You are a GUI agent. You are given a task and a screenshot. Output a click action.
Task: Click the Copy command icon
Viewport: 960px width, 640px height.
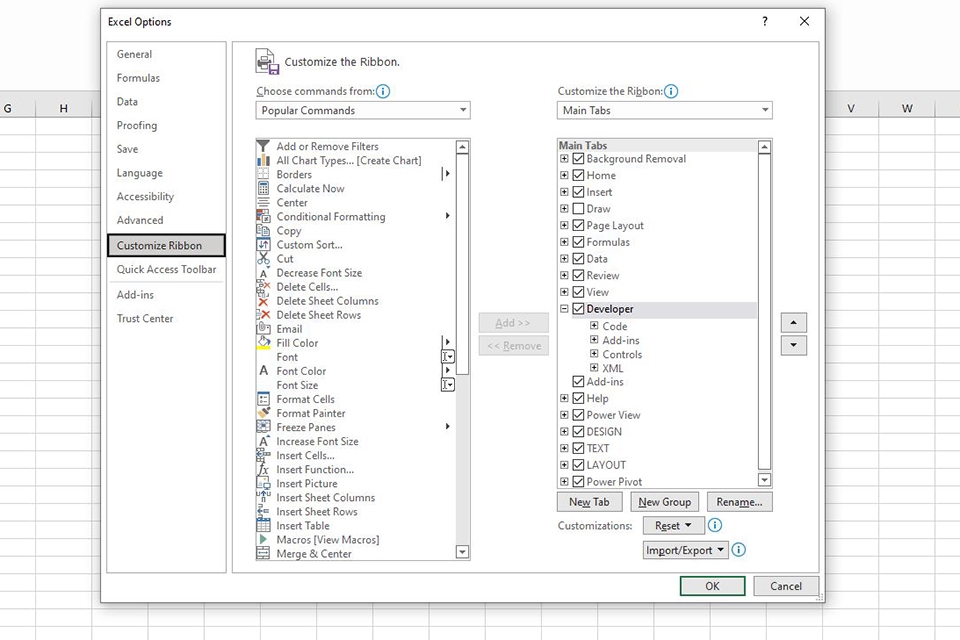(x=263, y=231)
